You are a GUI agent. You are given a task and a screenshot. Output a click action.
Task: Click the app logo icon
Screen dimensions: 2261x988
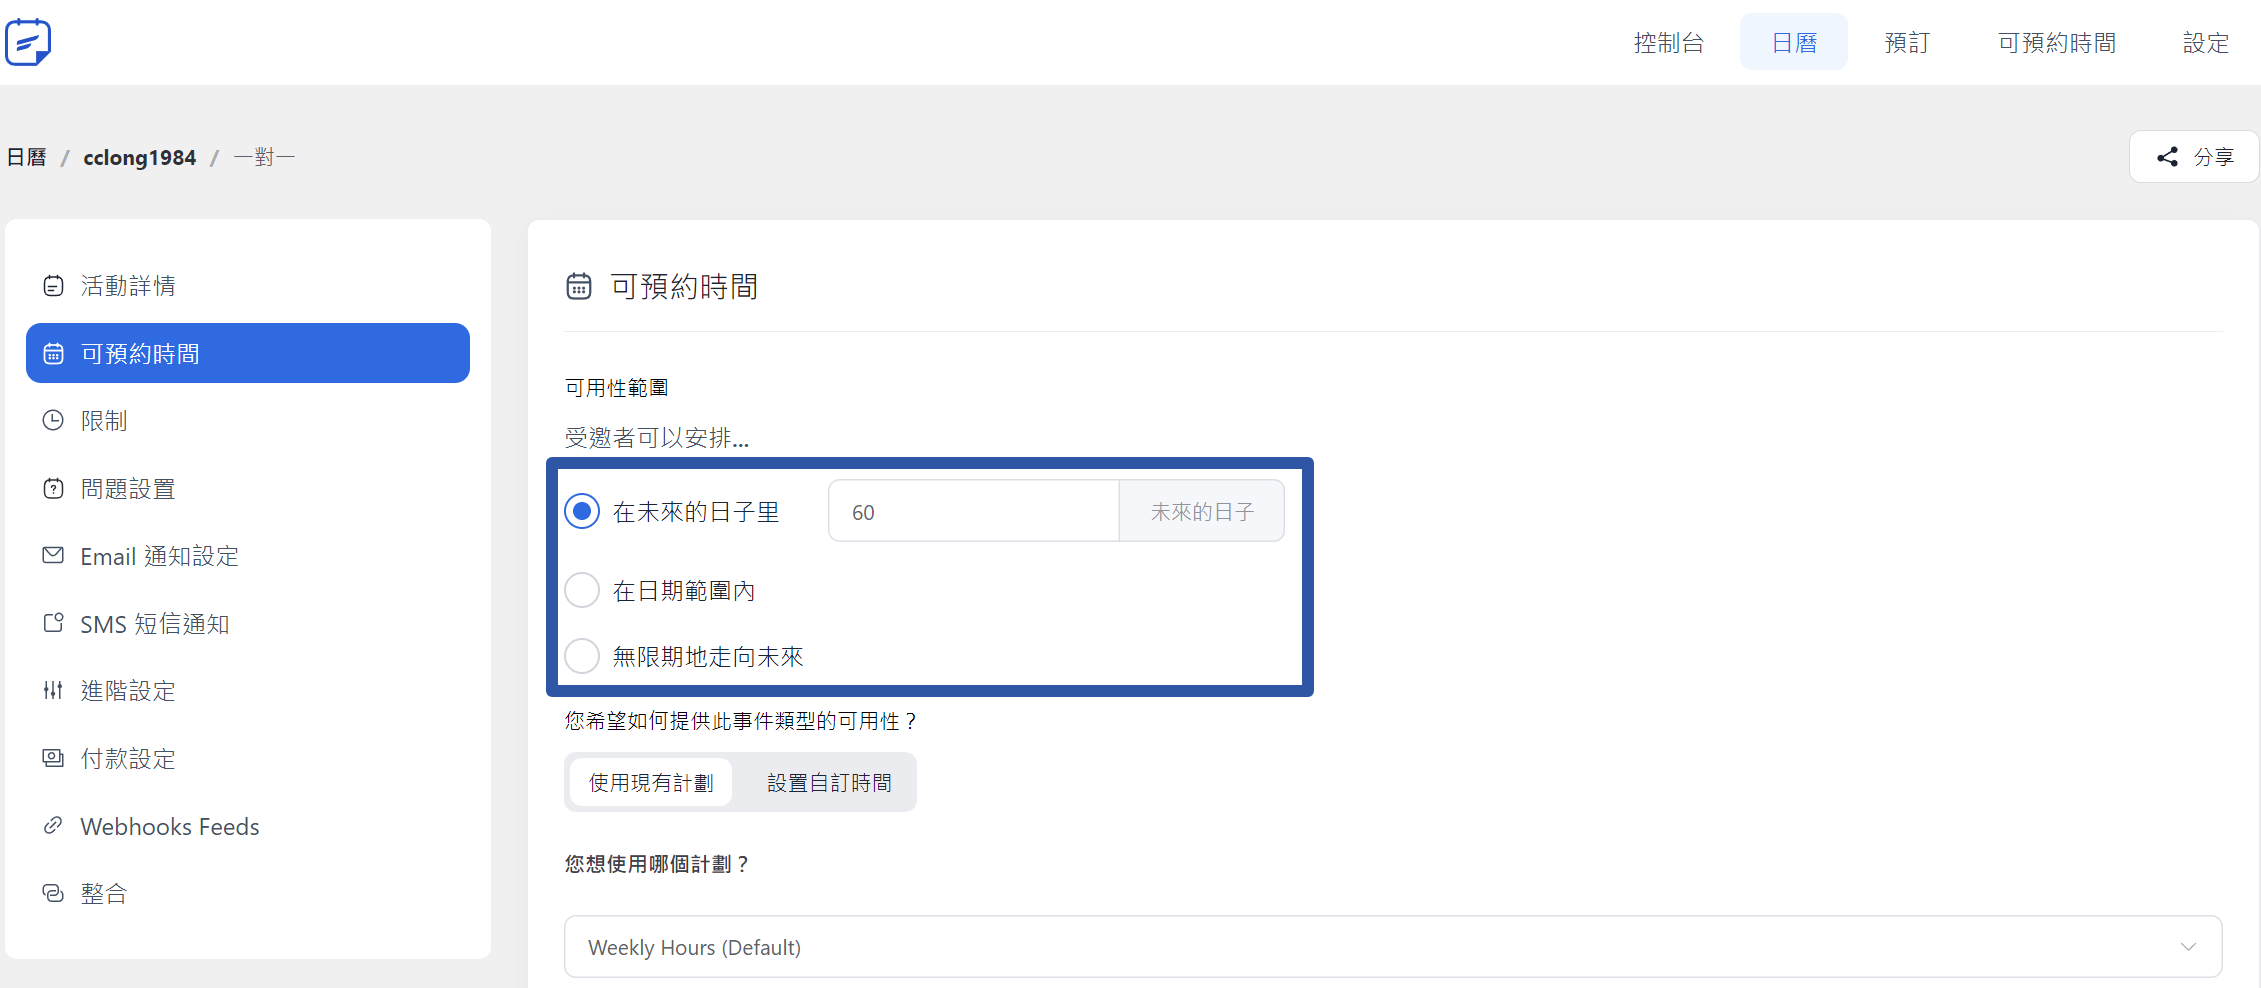28,42
